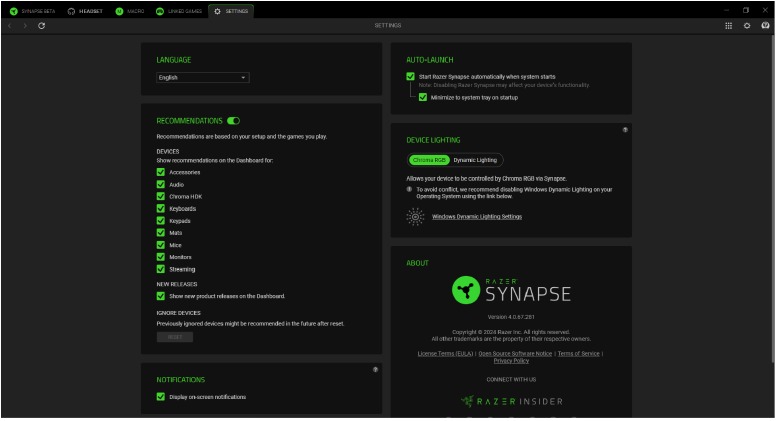Select Chroma RGB lighting mode
Screen dimensions: 777x421
click(429, 160)
